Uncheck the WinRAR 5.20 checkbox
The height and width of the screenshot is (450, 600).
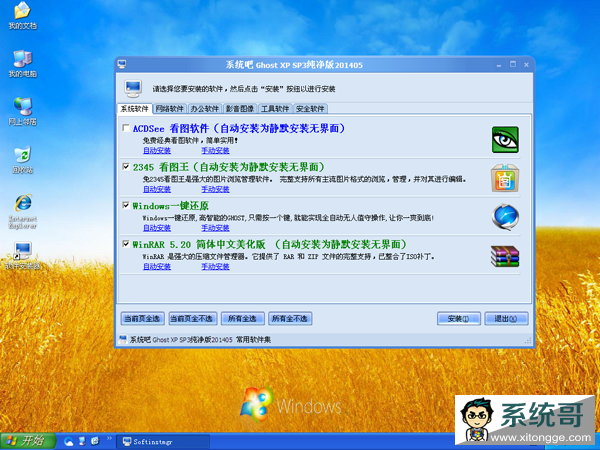(126, 244)
